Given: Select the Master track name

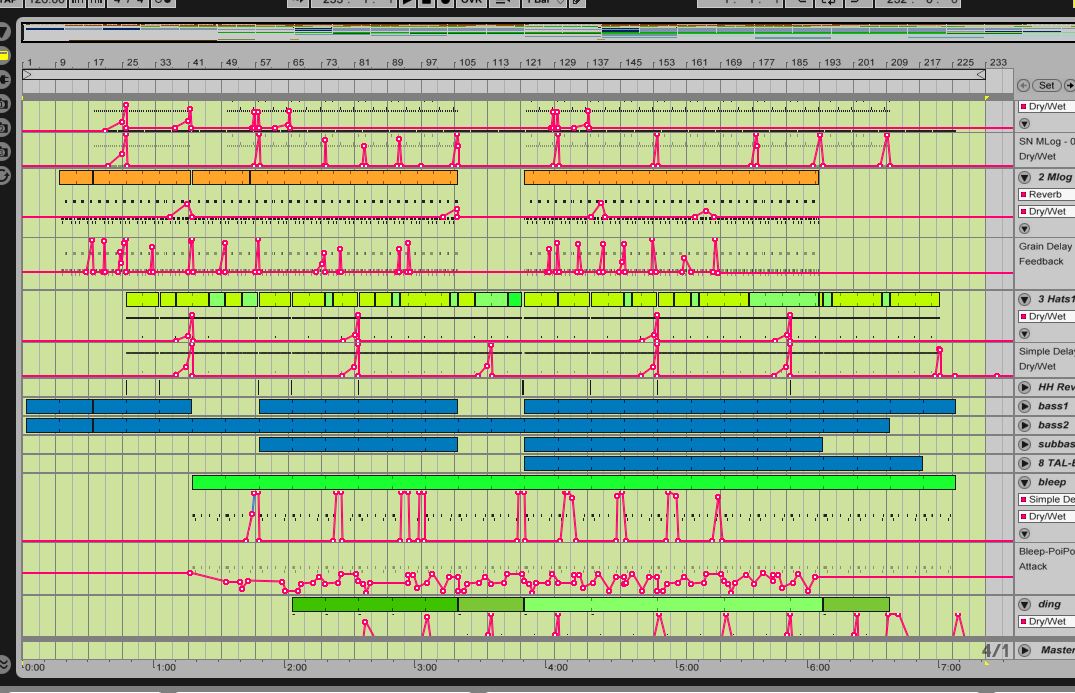Looking at the screenshot, I should [x=1057, y=650].
